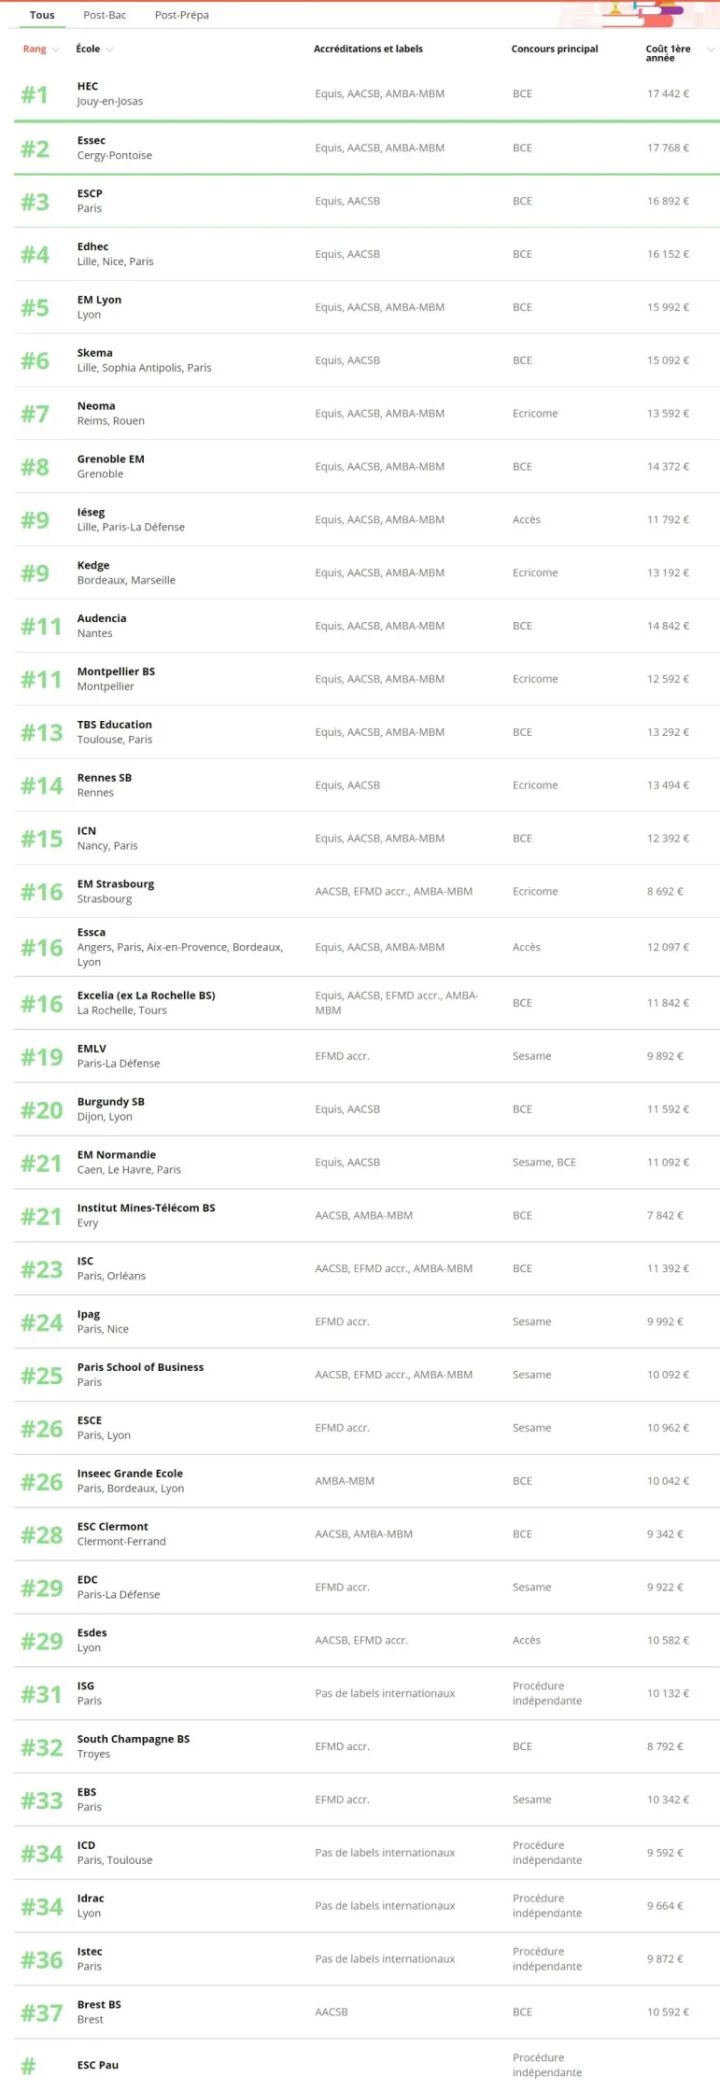Screen dimensions: 720x2090
Task: Select the Post-Prépa tab
Action: [x=182, y=15]
